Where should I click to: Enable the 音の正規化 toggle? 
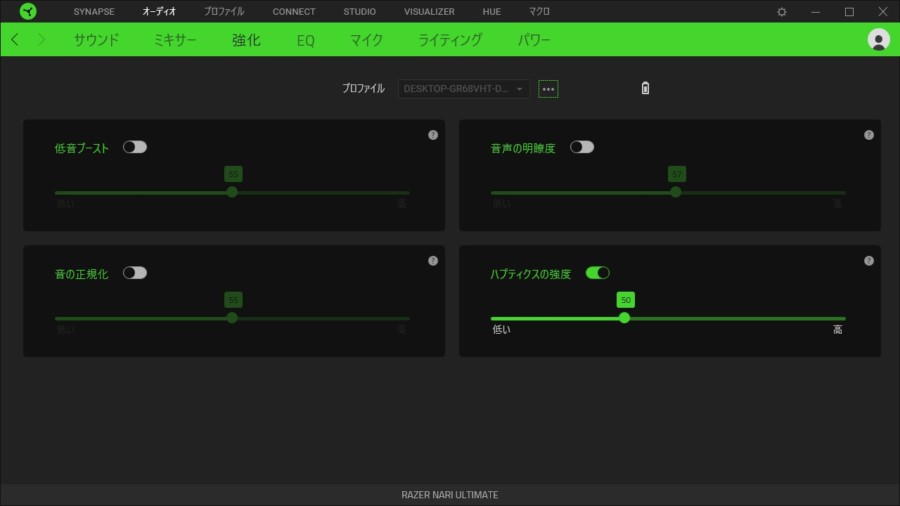coord(135,273)
